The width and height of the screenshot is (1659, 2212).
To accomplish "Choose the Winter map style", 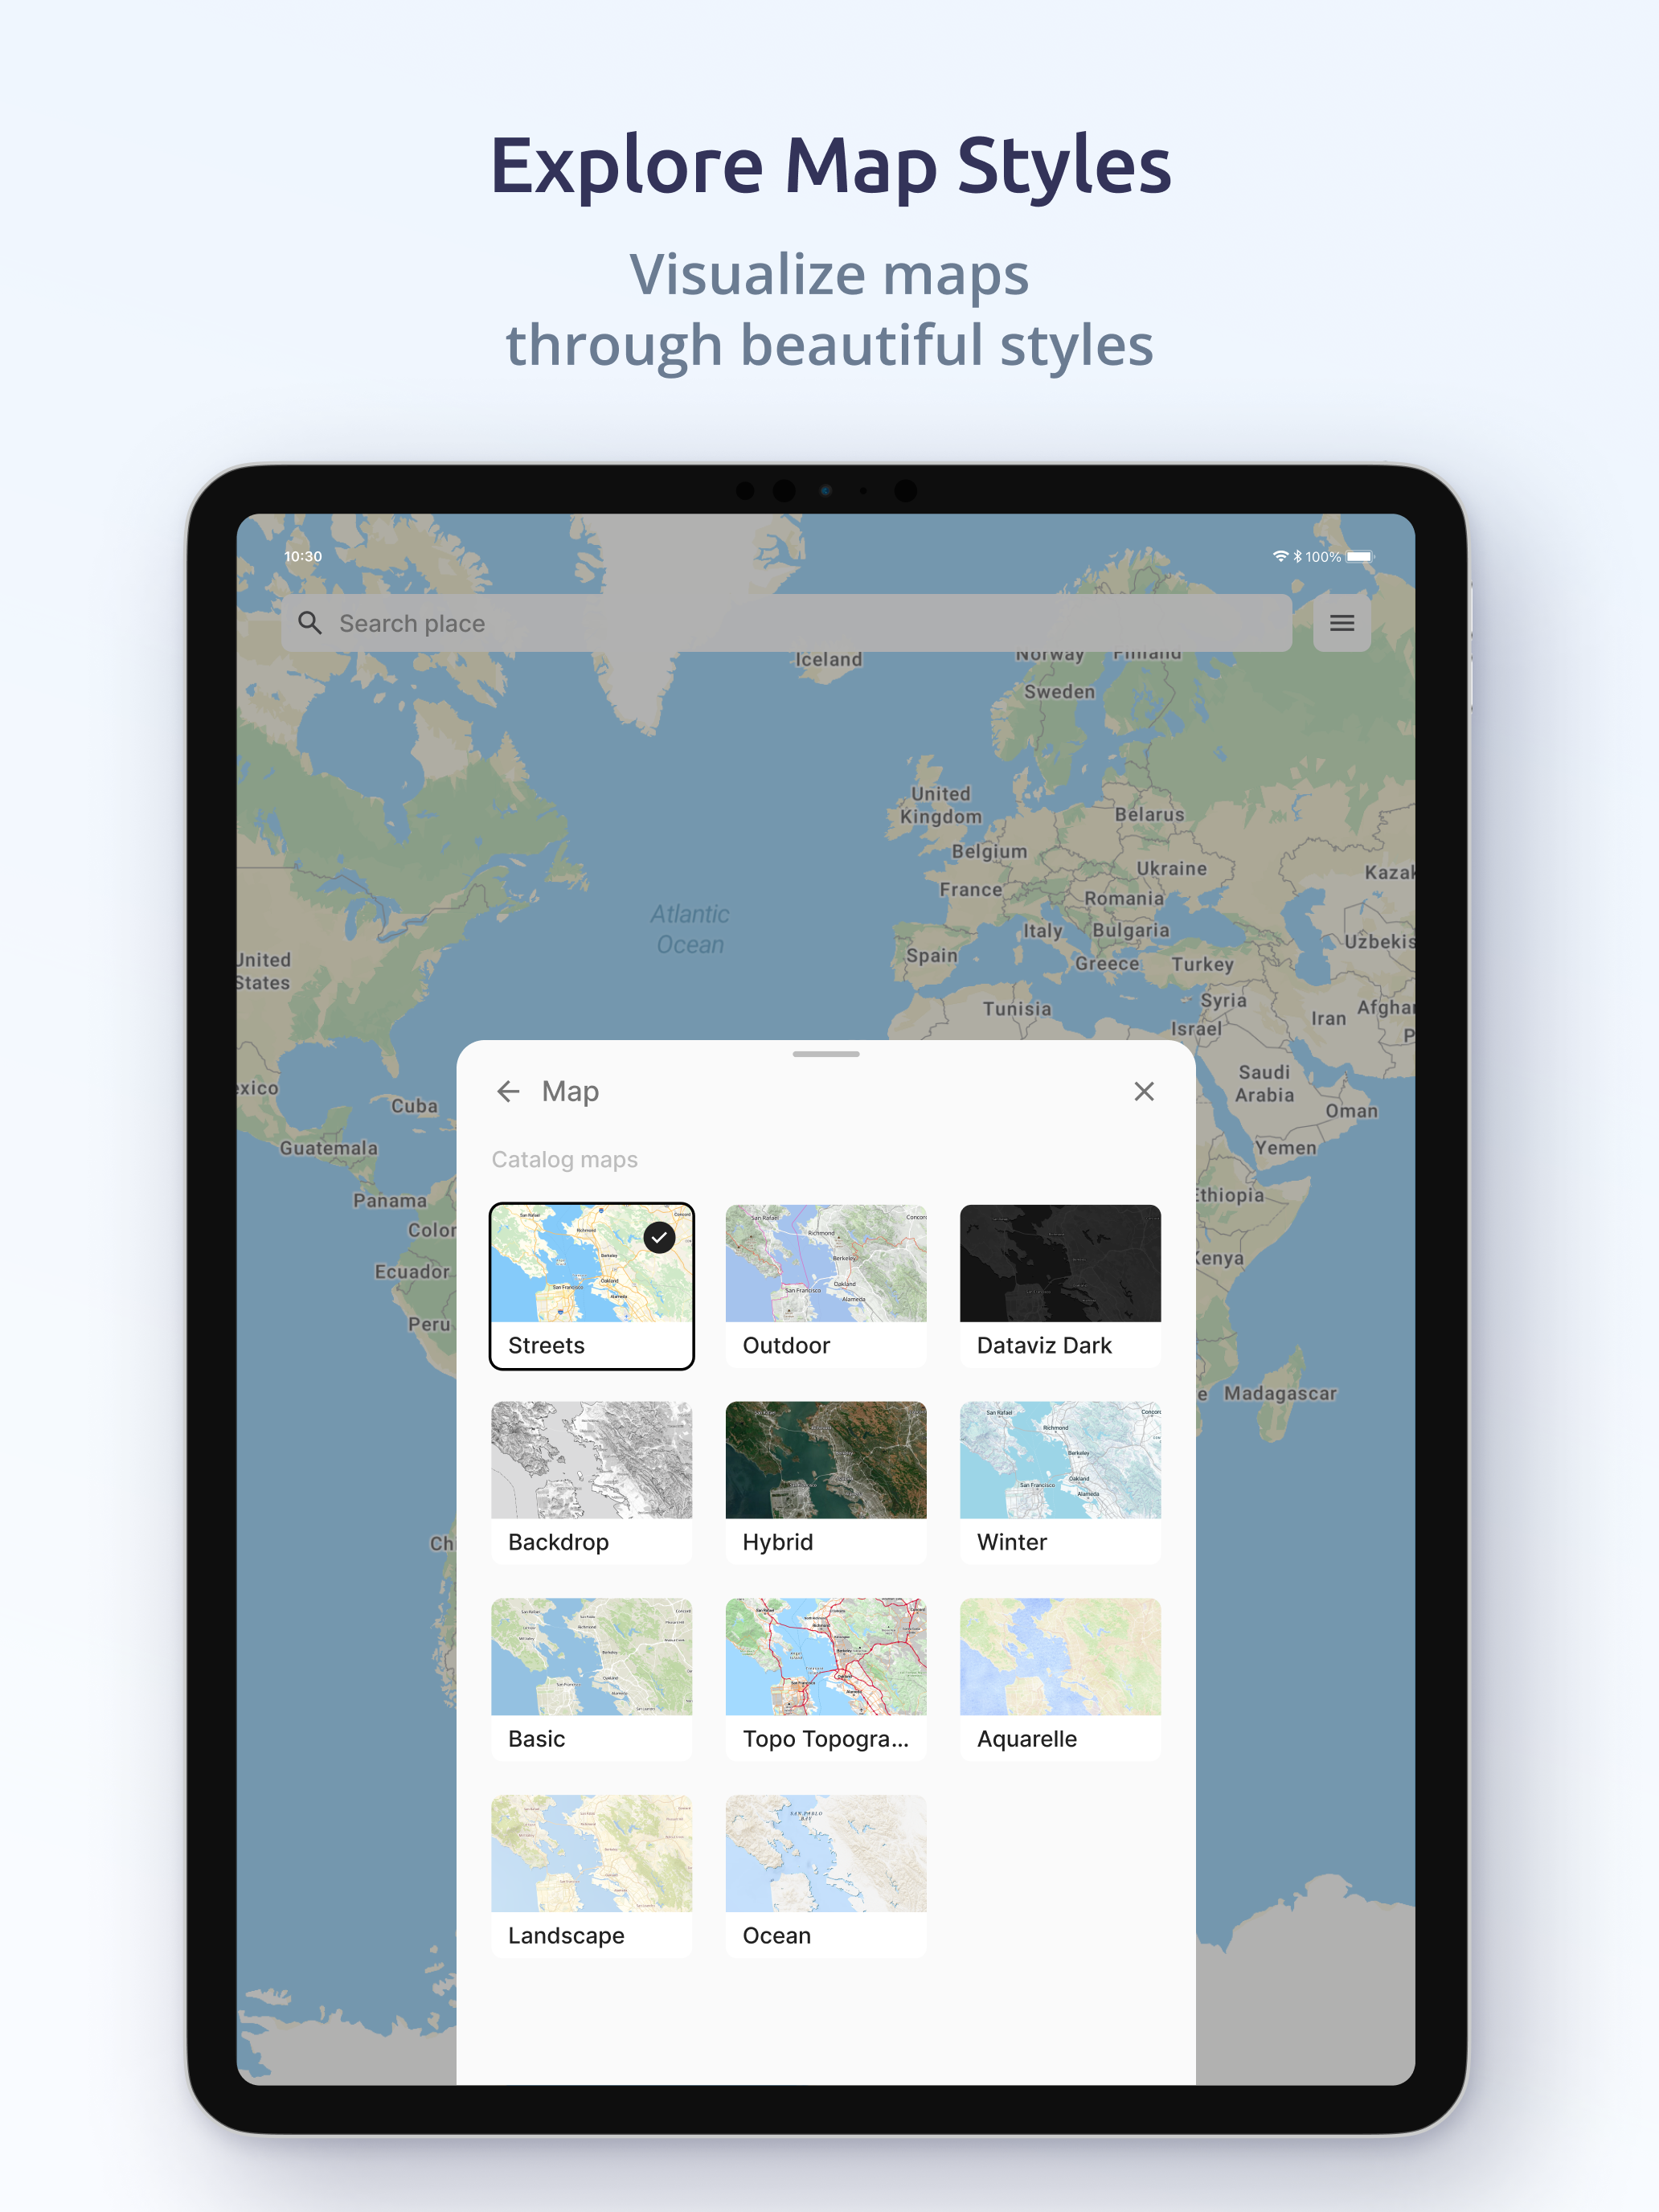I will coord(1060,1482).
